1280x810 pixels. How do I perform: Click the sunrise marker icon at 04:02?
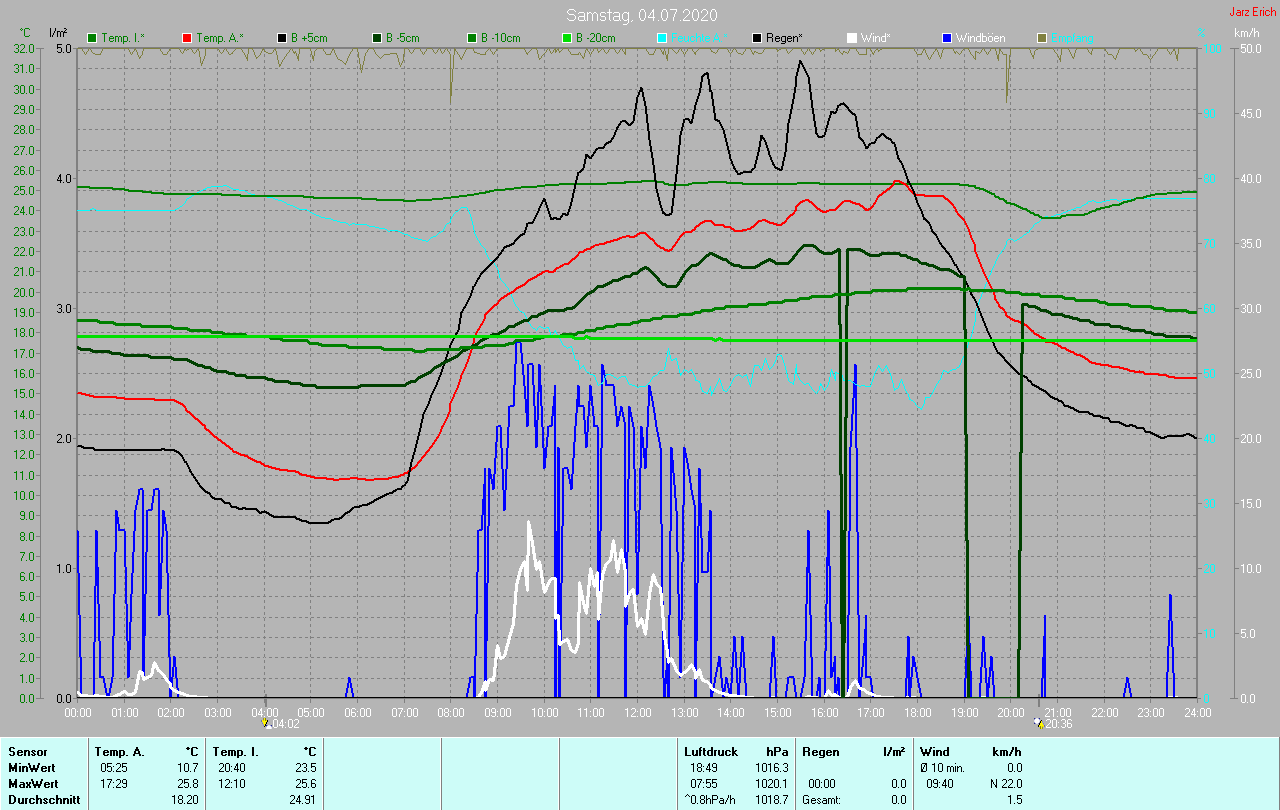tap(265, 723)
